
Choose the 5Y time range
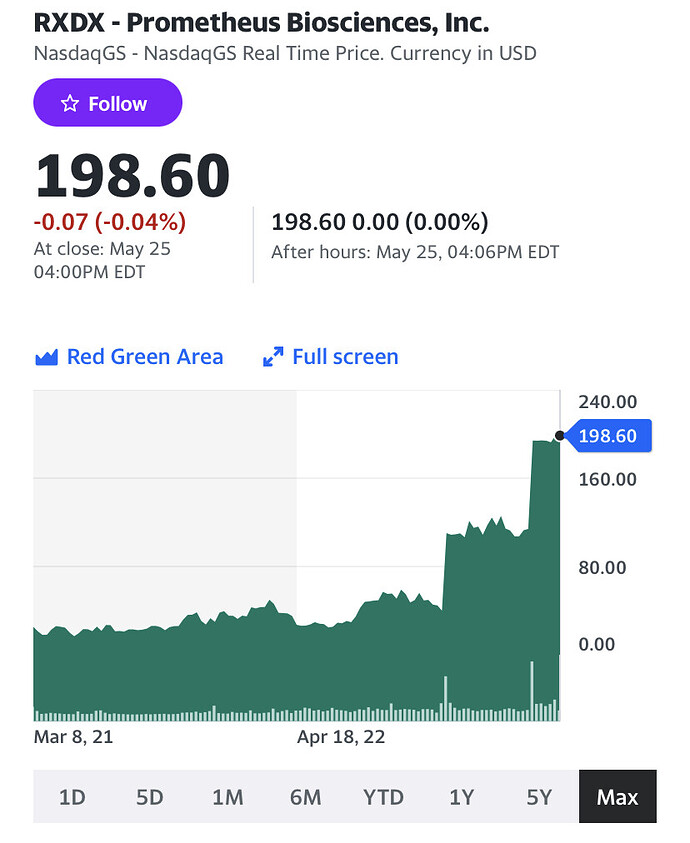pos(539,797)
